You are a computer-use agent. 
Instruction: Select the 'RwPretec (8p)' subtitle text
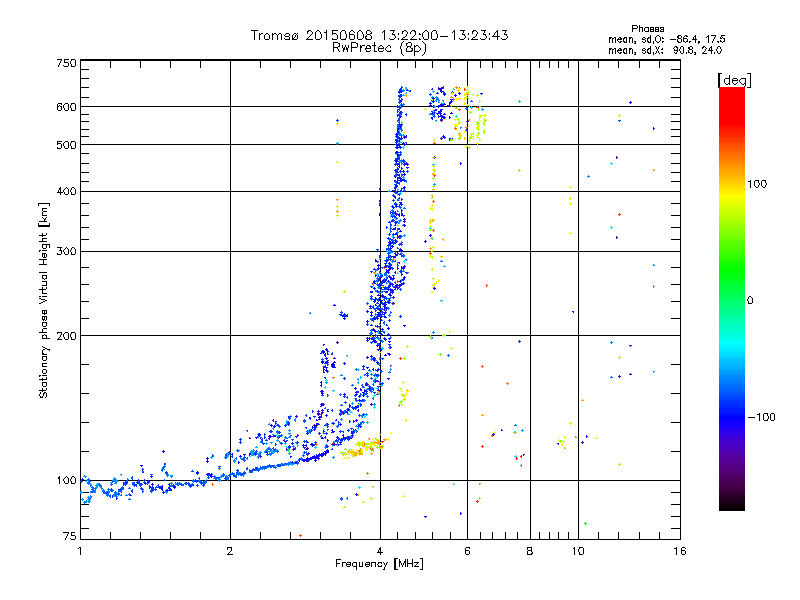coord(380,48)
